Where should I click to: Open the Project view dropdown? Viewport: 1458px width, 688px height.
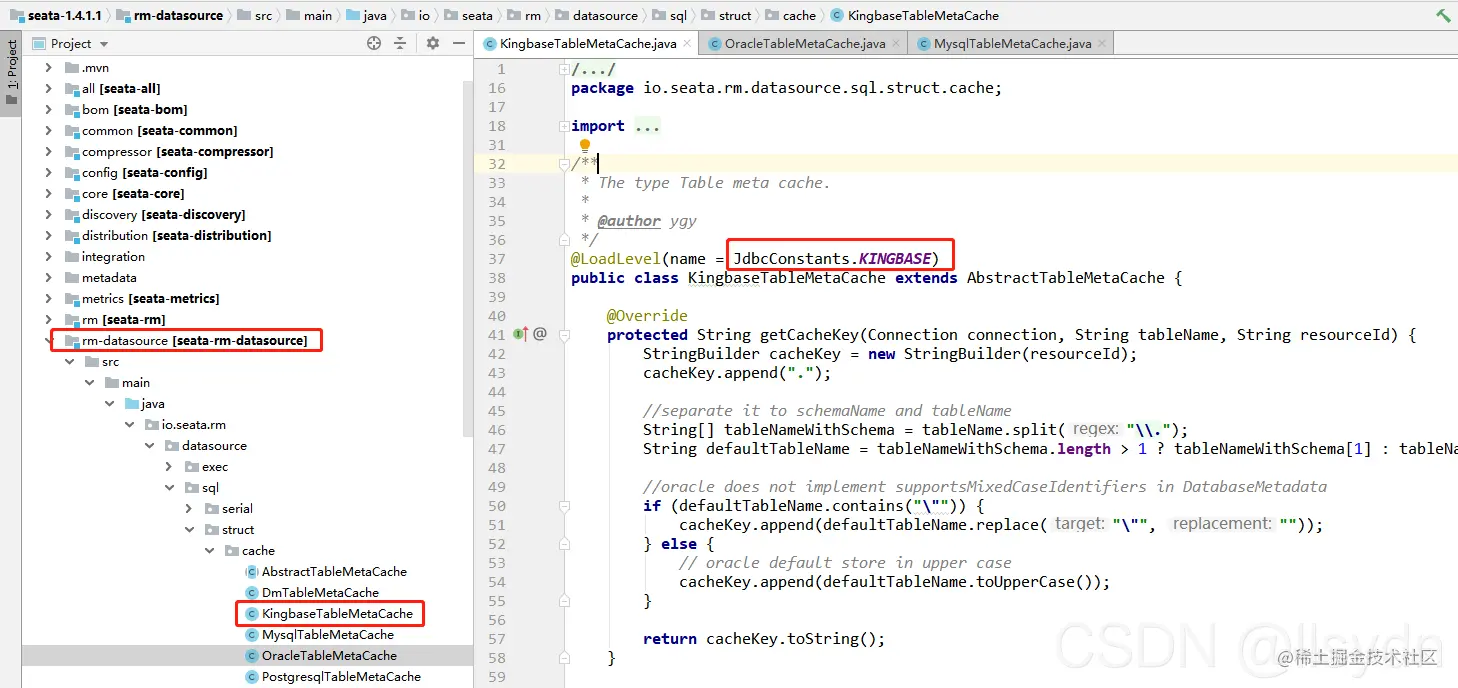pyautogui.click(x=104, y=44)
